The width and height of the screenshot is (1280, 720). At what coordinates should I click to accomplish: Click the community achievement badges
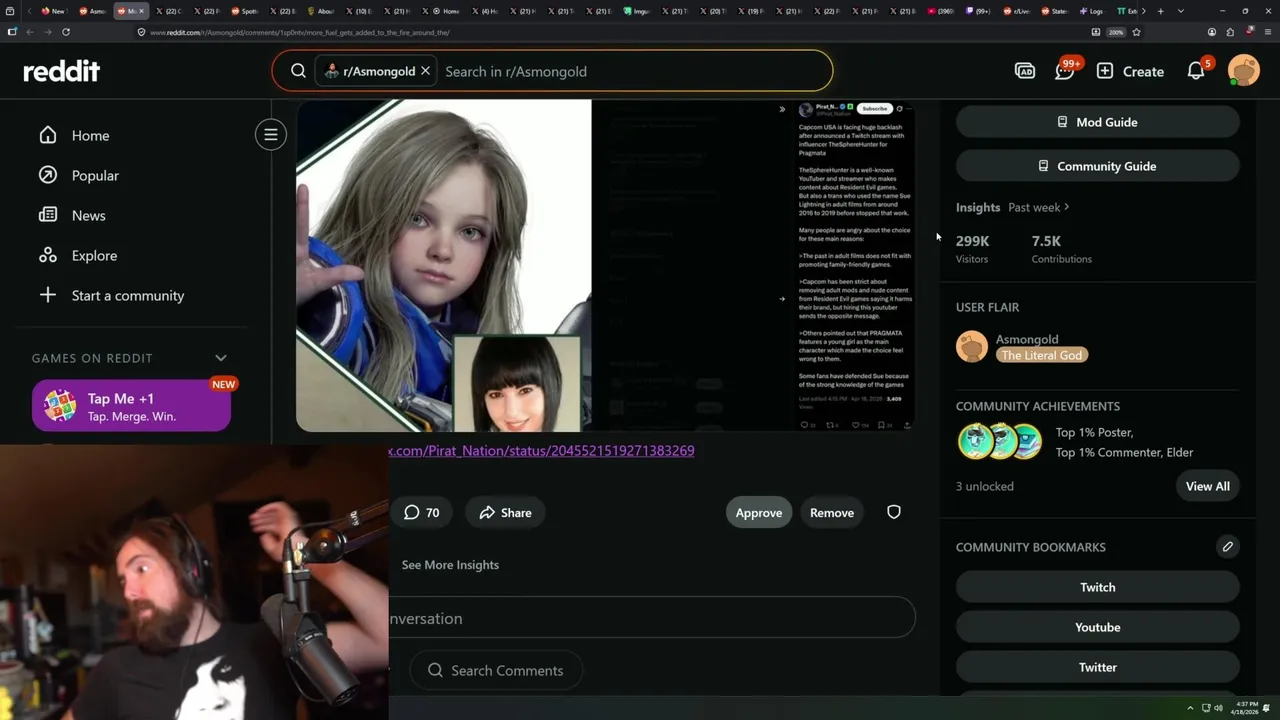tap(1000, 442)
